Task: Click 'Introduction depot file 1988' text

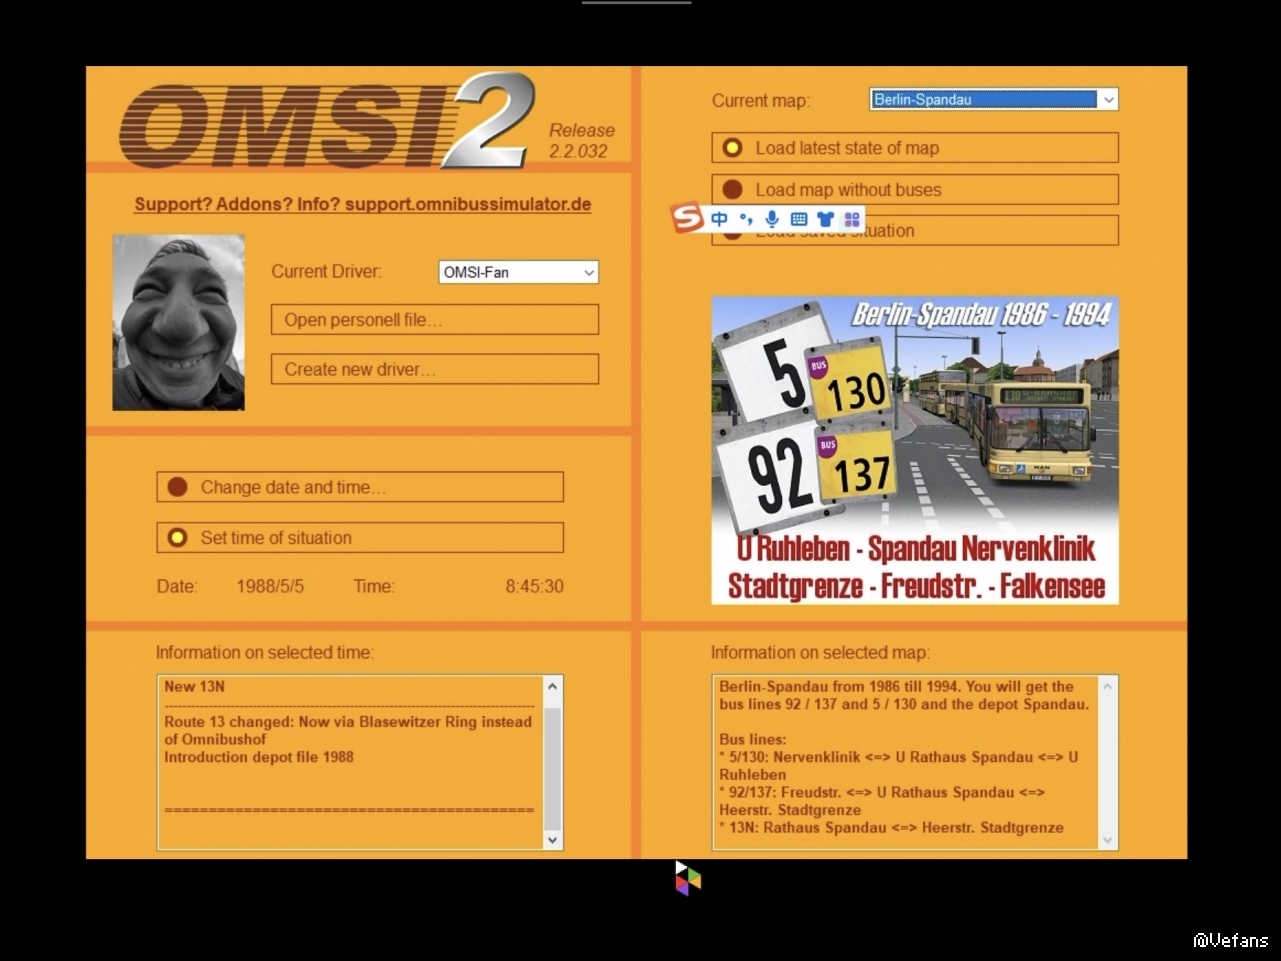Action: [259, 757]
